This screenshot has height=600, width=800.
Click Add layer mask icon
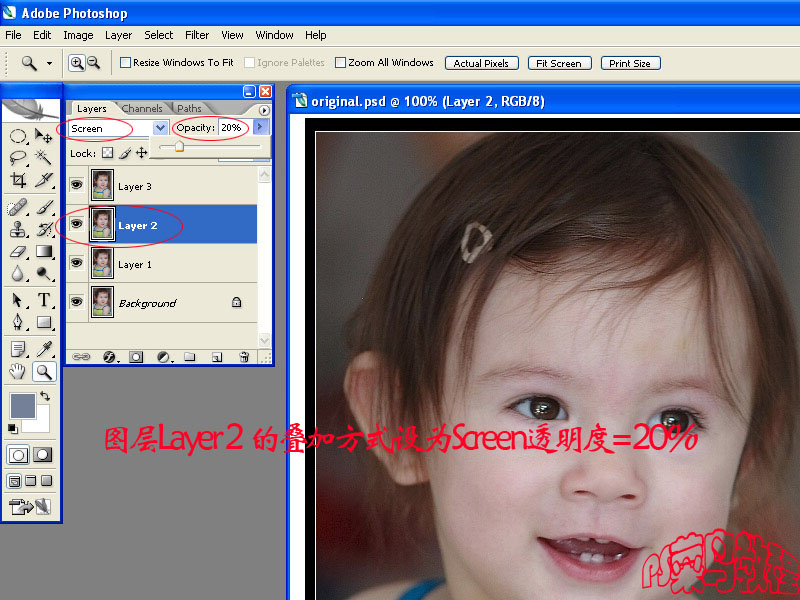[x=136, y=357]
